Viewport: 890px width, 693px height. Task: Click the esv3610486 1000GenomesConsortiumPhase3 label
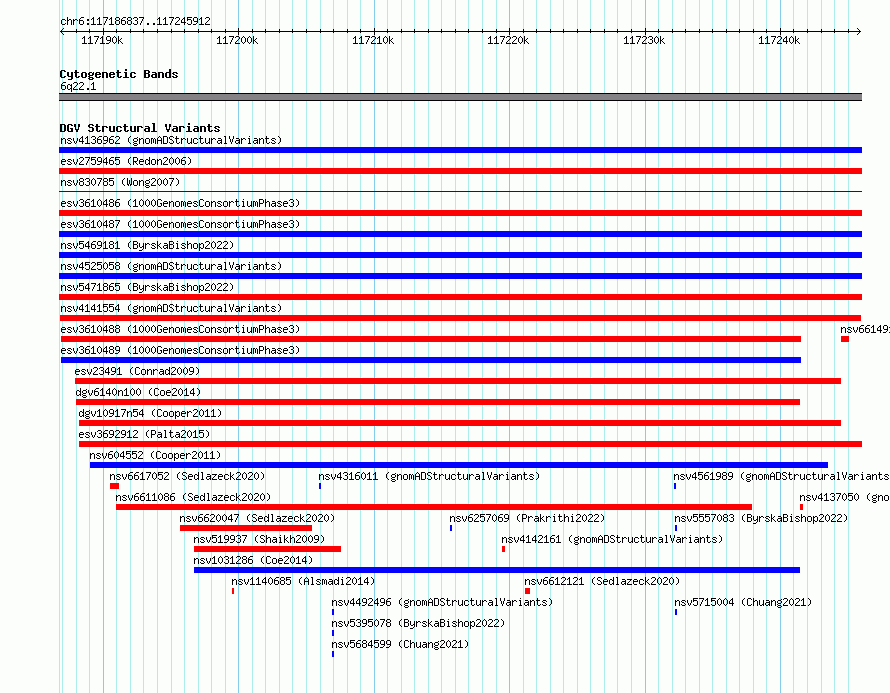point(180,203)
